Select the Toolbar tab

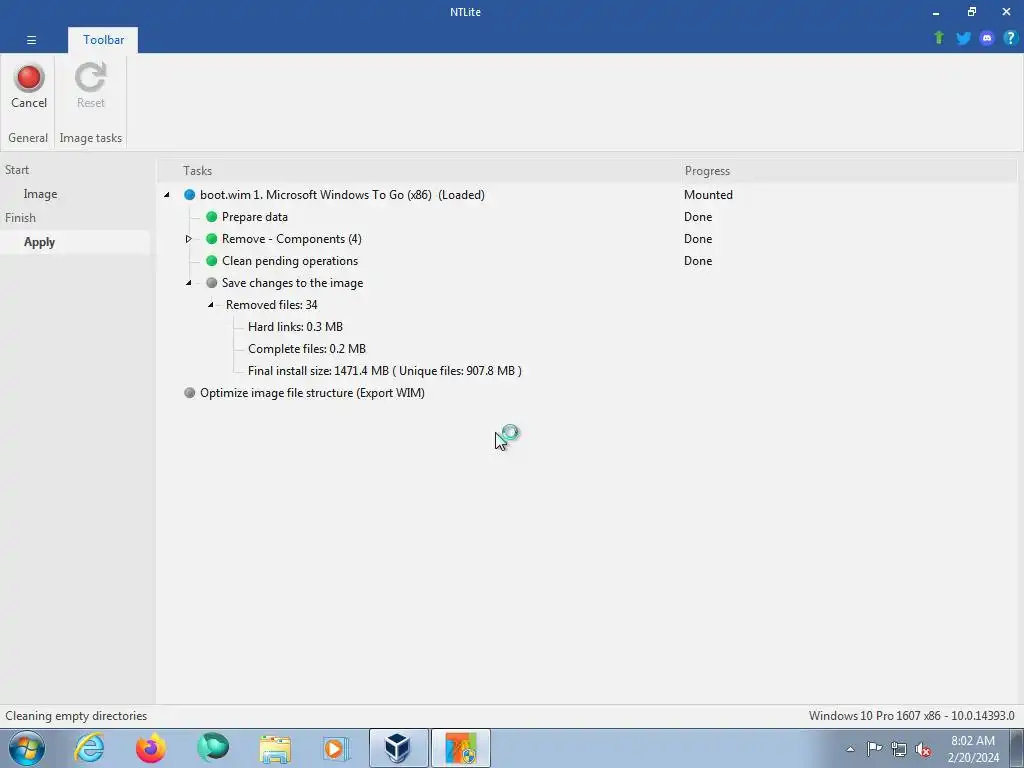[x=103, y=40]
